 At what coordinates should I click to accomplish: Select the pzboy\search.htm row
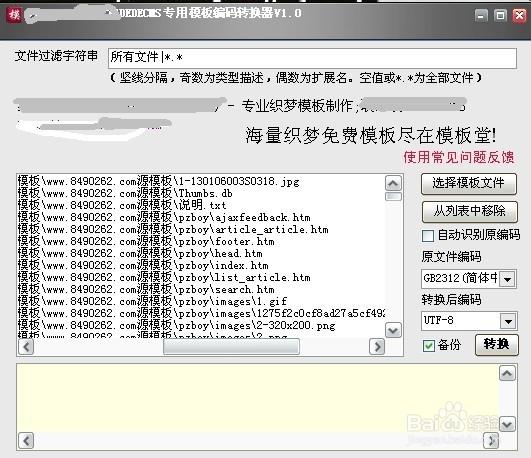click(x=201, y=289)
